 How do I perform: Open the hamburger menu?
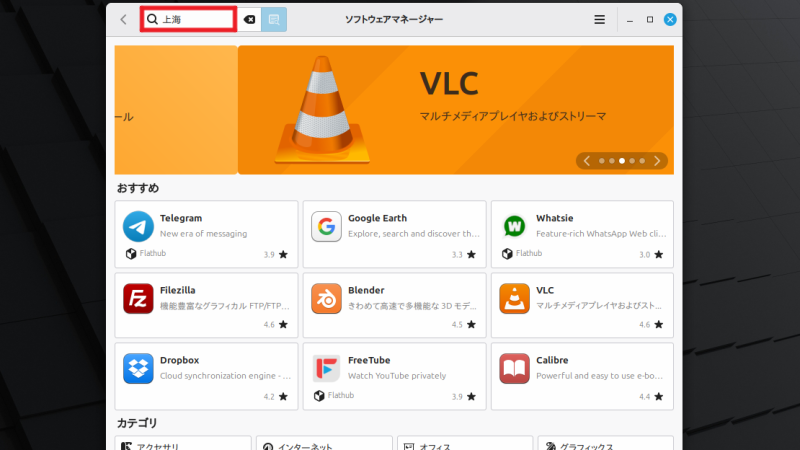click(599, 19)
